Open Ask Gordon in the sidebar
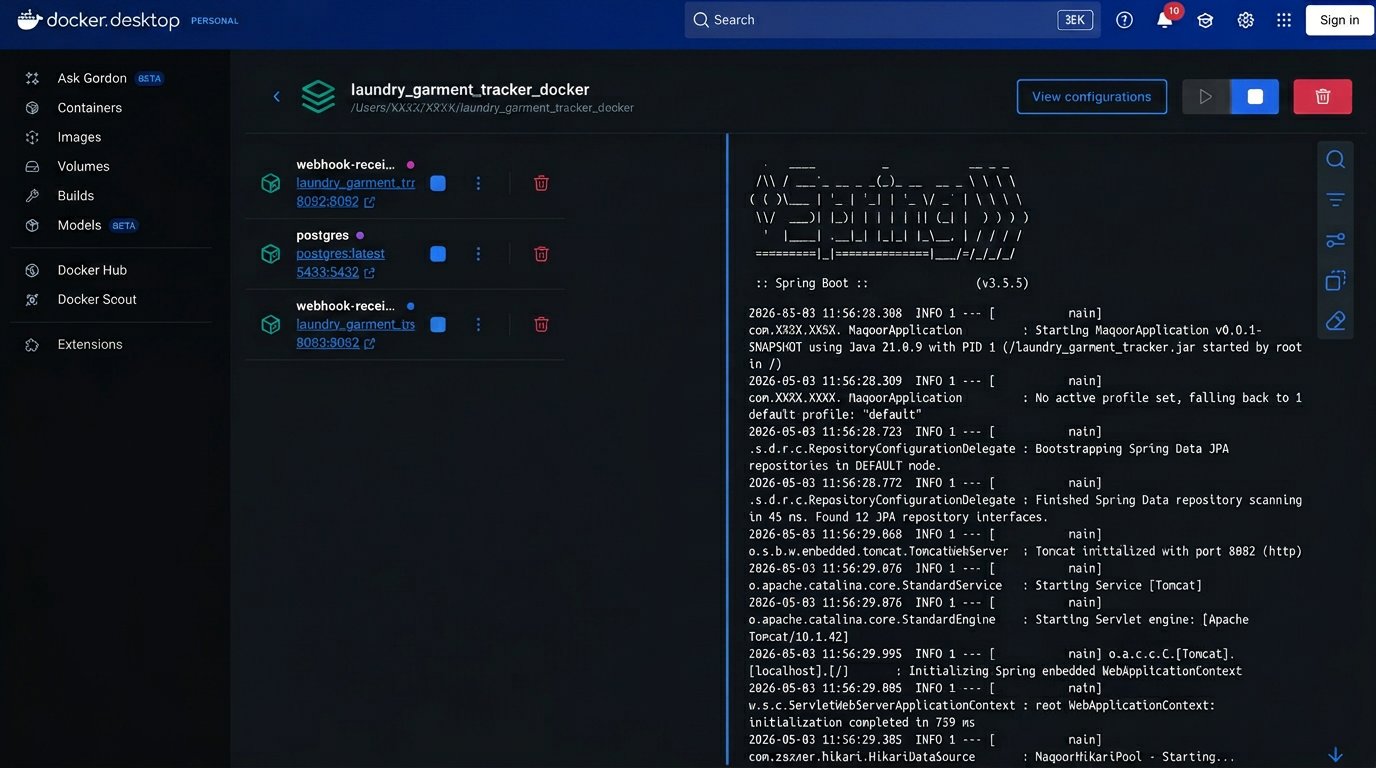 (x=92, y=78)
